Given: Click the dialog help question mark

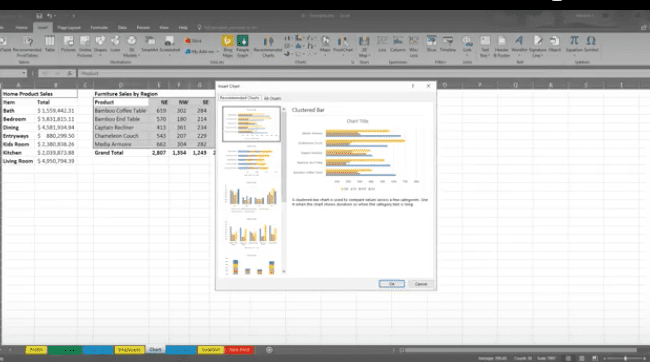Looking at the screenshot, I should coord(413,86).
